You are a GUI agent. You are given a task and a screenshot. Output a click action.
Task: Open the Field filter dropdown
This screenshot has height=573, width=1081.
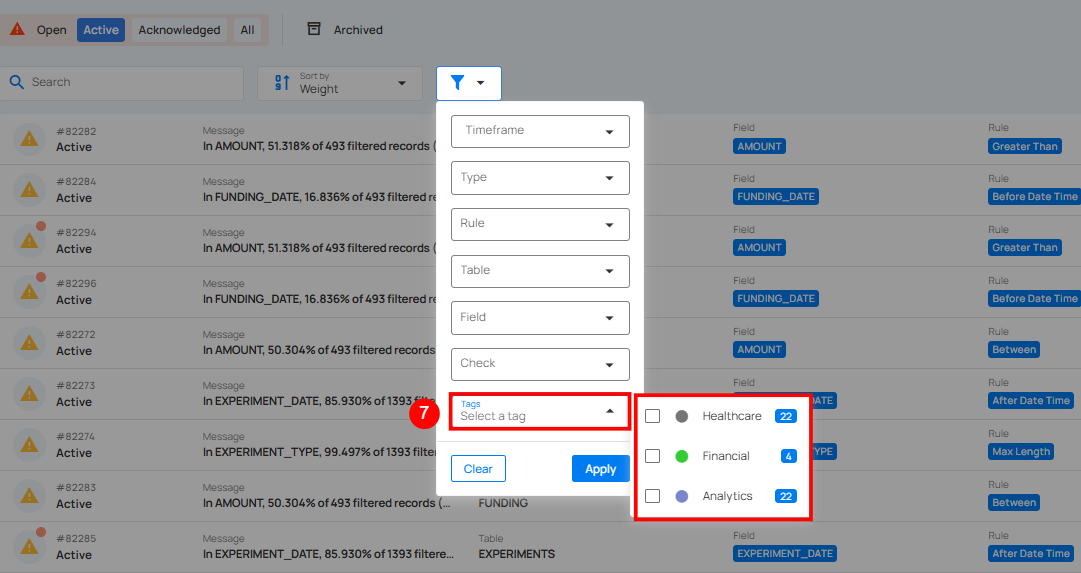pos(540,318)
